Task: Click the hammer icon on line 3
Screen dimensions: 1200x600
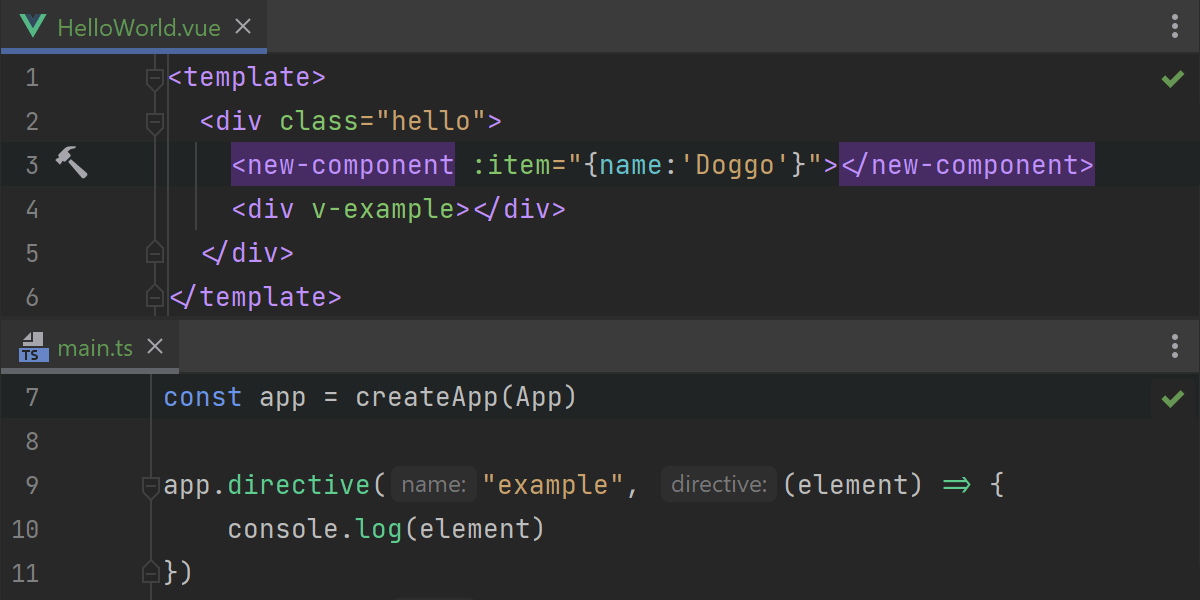Action: (71, 162)
